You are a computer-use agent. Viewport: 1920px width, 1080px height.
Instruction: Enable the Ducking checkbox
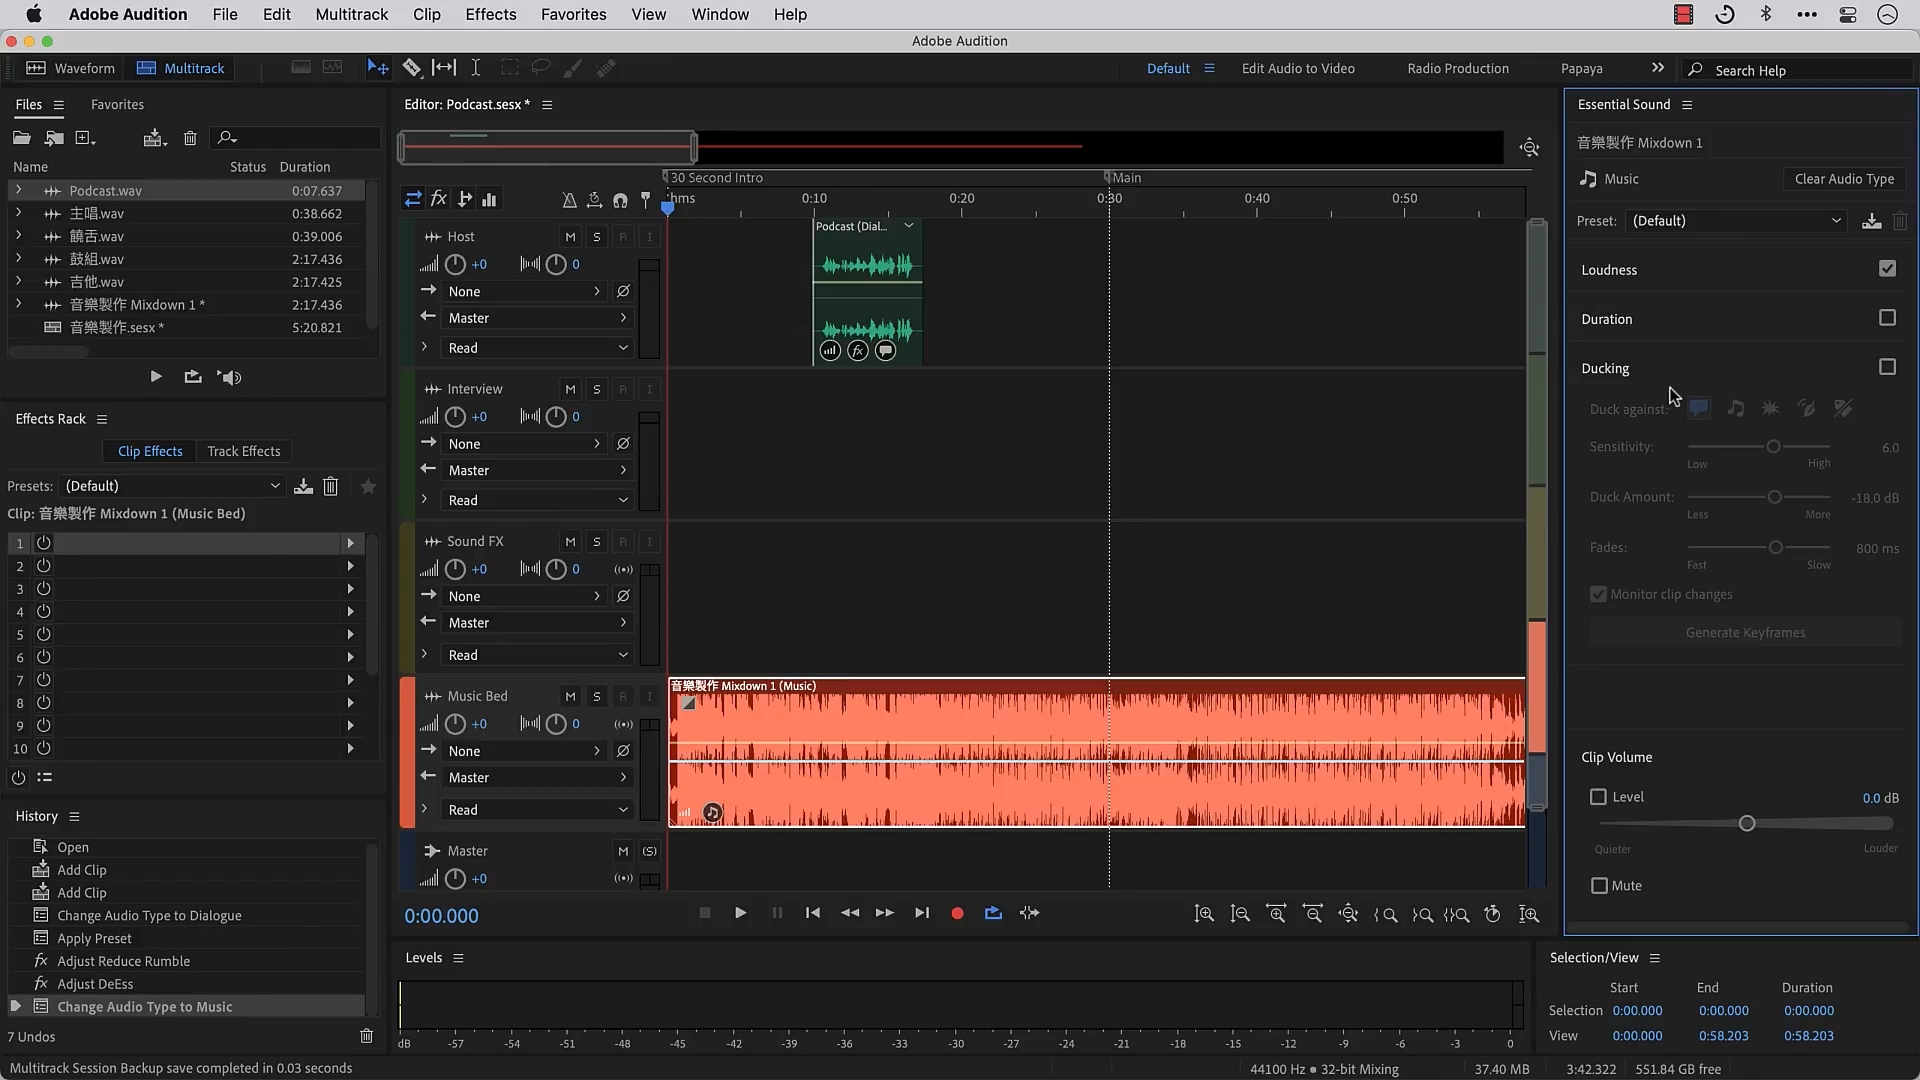tap(1887, 367)
